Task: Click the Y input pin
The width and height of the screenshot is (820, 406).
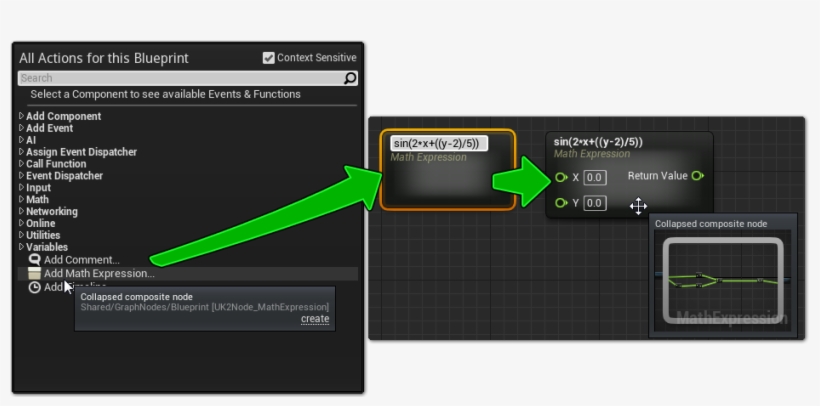Action: pyautogui.click(x=561, y=203)
